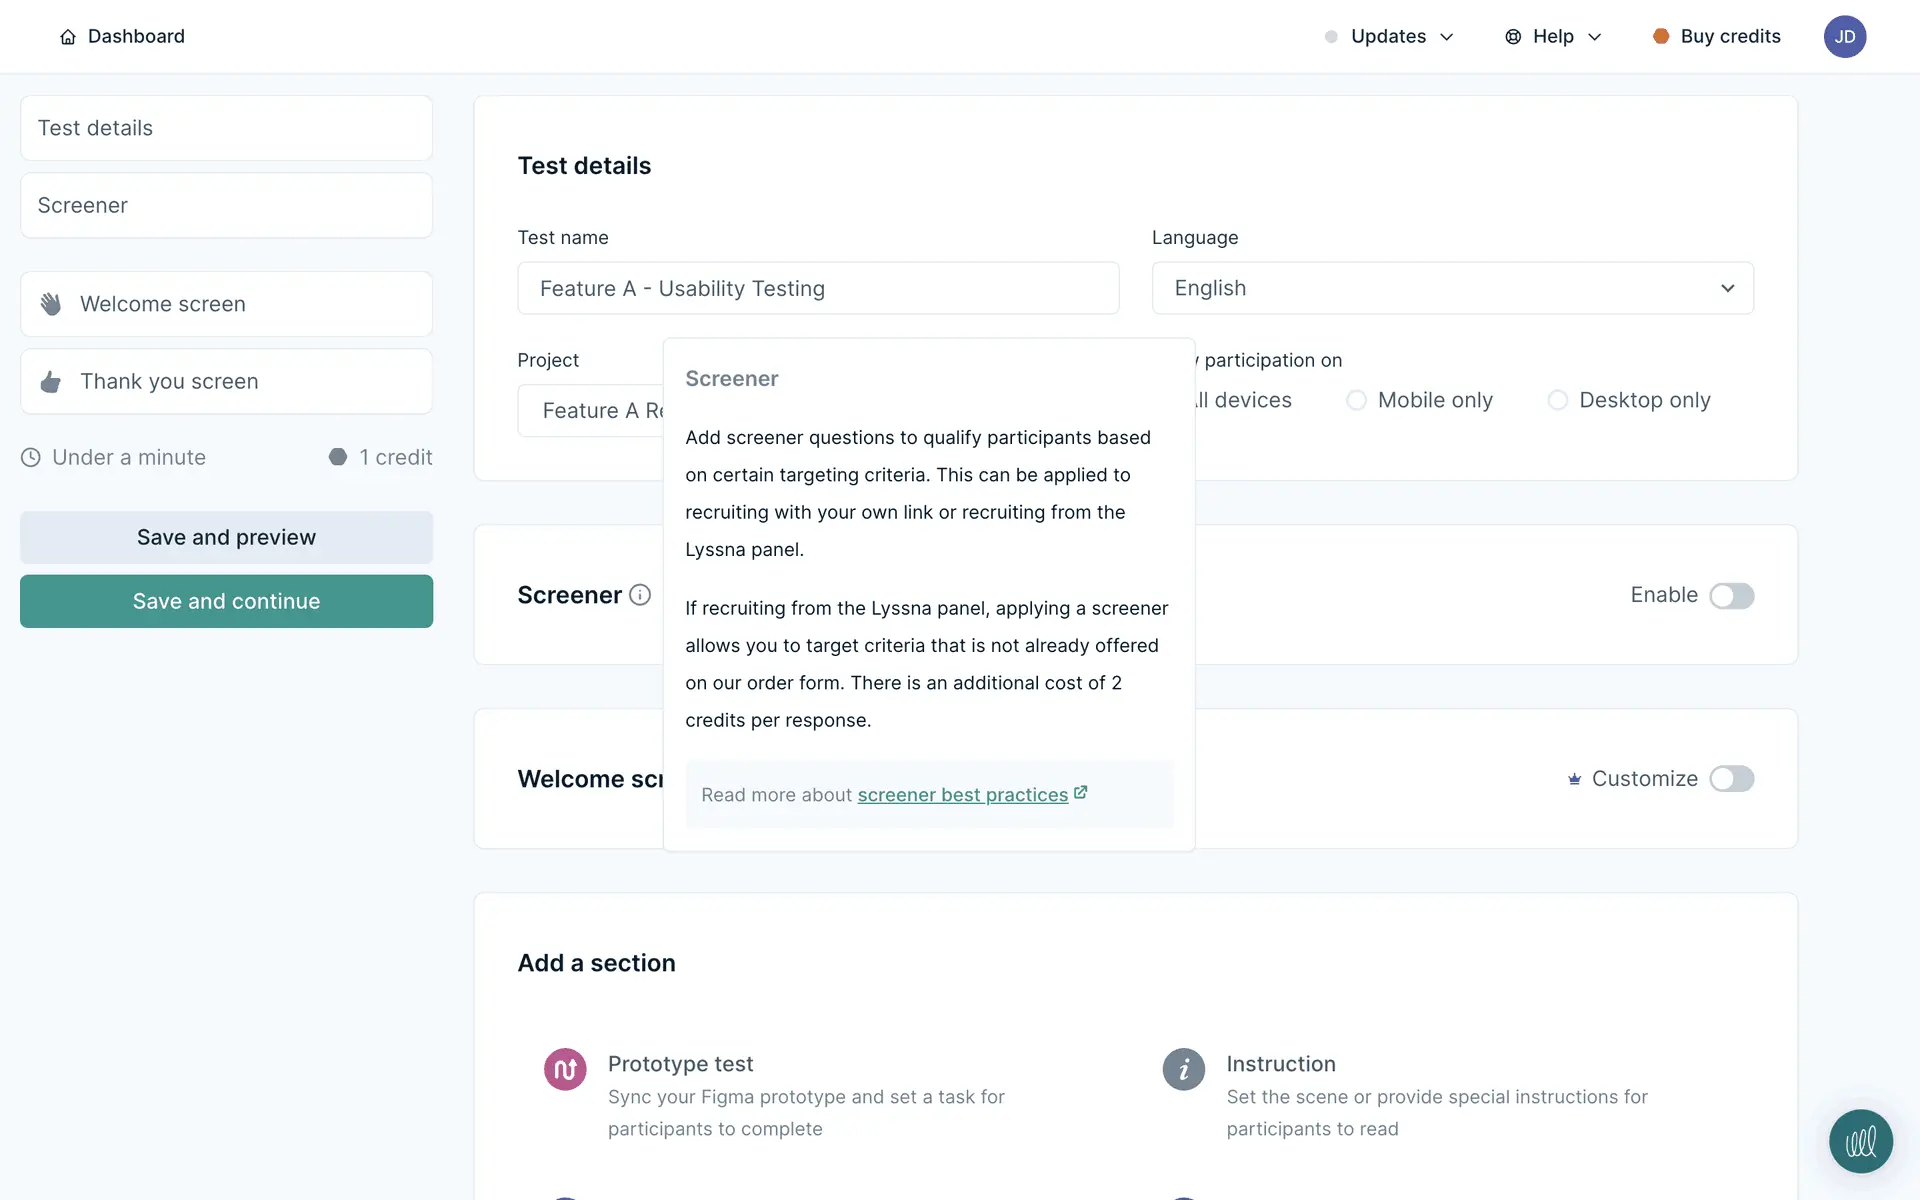Expand the Updates menu

click(1390, 37)
